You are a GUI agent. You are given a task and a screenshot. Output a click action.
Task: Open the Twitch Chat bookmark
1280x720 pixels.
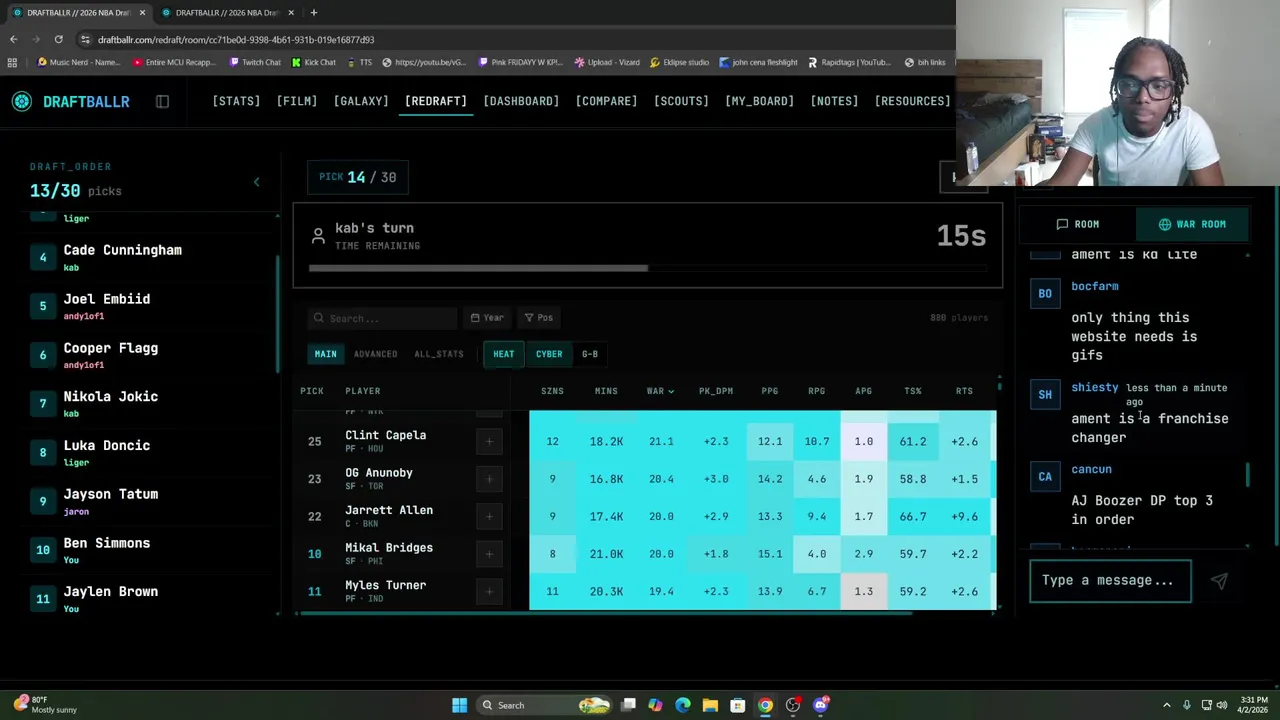[254, 62]
